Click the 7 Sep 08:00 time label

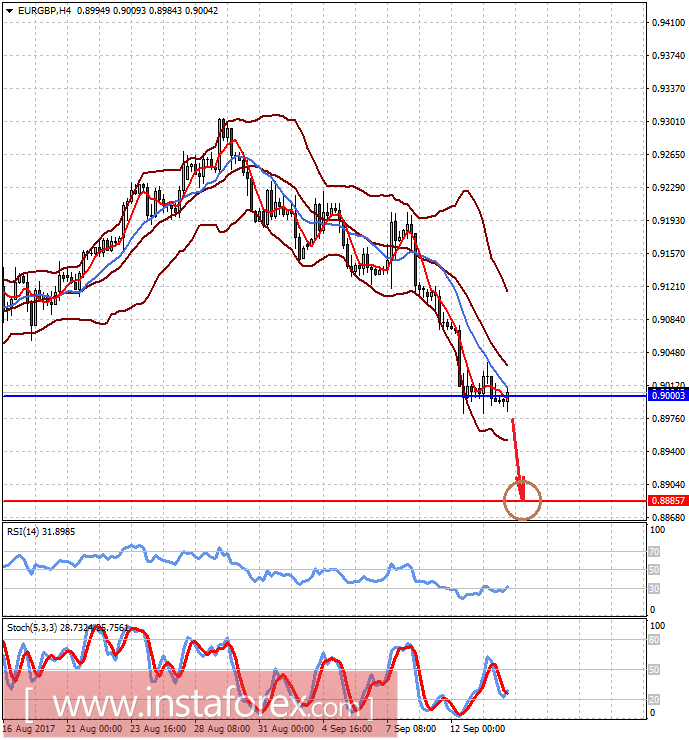(x=411, y=729)
